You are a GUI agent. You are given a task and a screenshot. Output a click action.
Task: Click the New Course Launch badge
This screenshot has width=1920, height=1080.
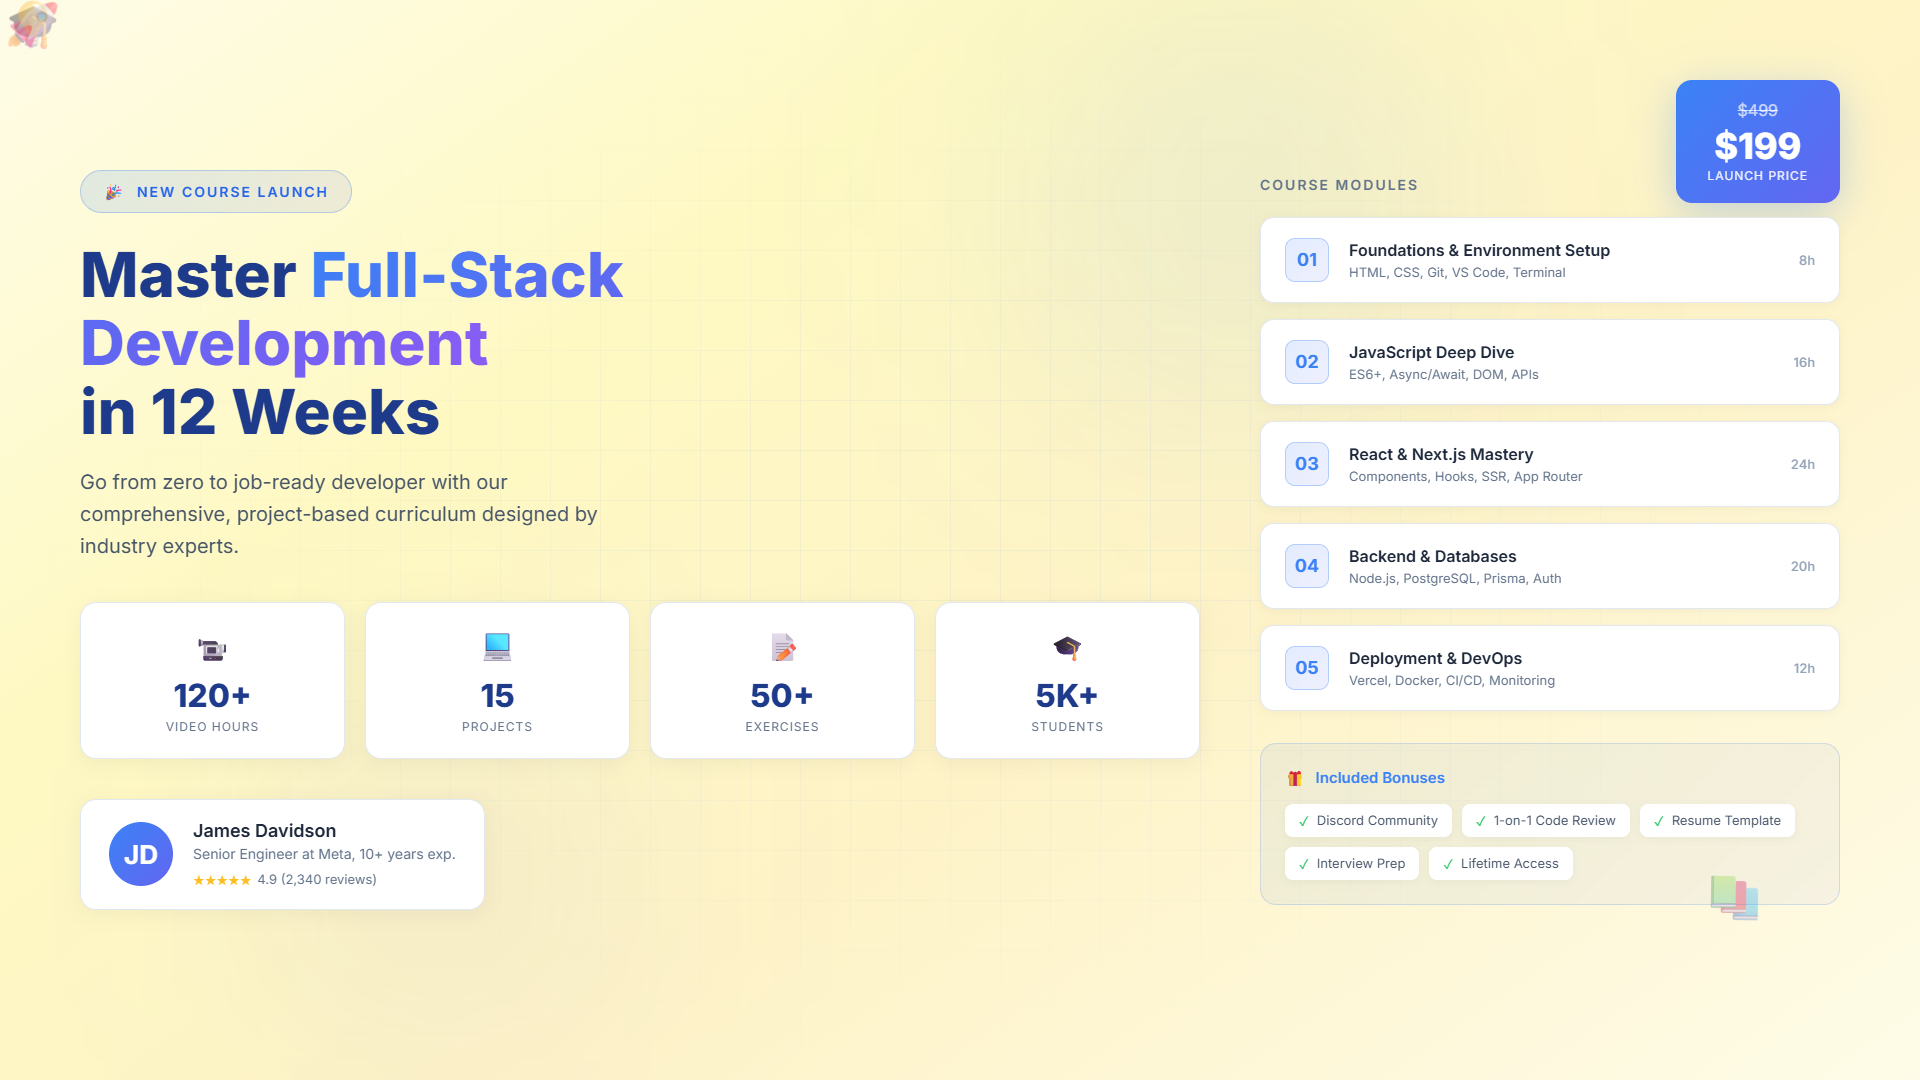point(216,192)
